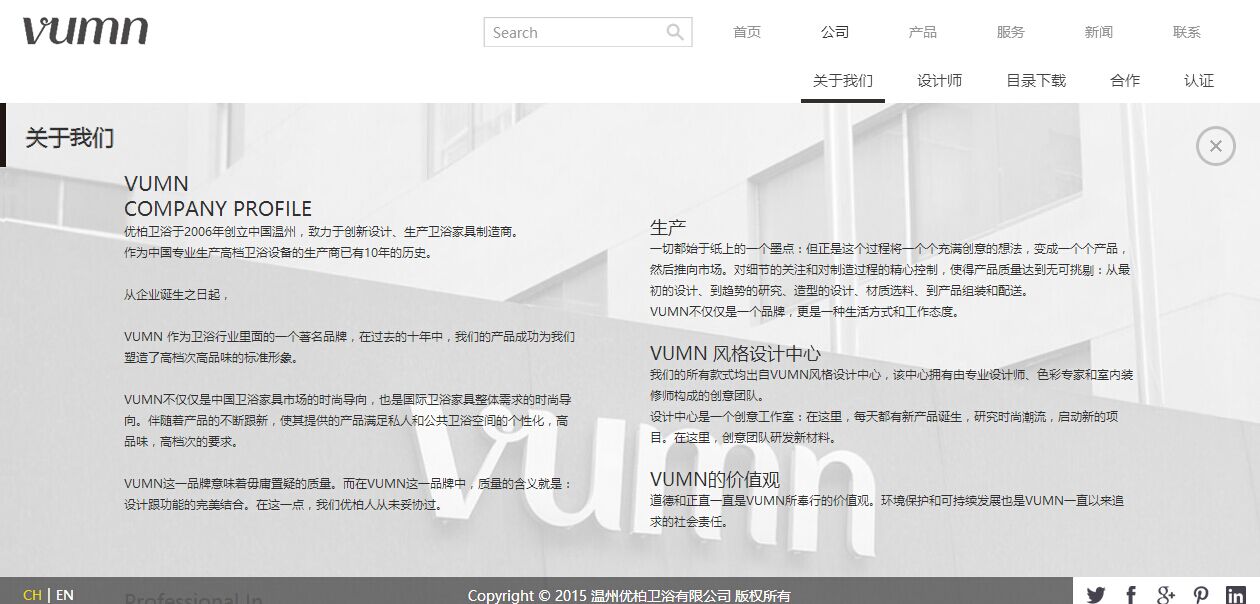Viewport: 1260px width, 604px height.
Task: Switch language to CH
Action: [32, 595]
